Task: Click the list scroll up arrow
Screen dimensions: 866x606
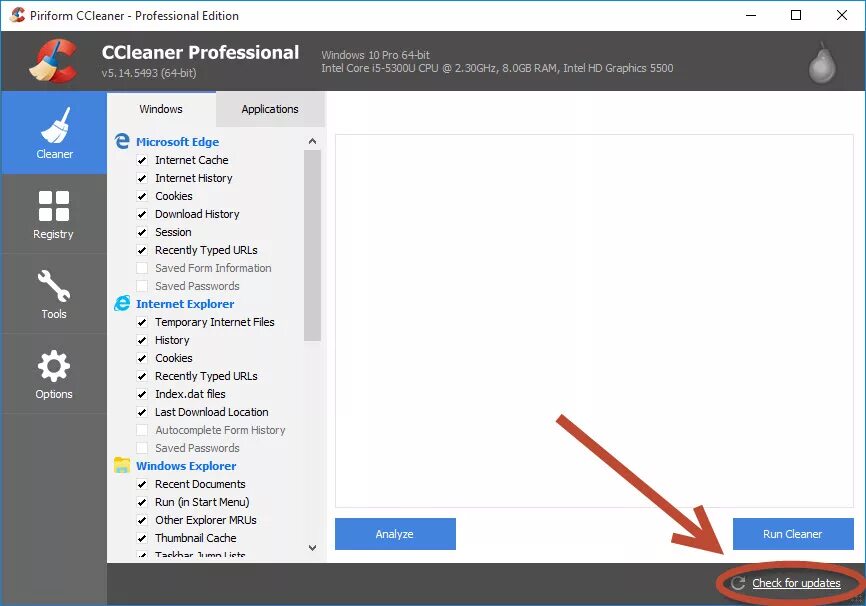Action: pos(312,141)
